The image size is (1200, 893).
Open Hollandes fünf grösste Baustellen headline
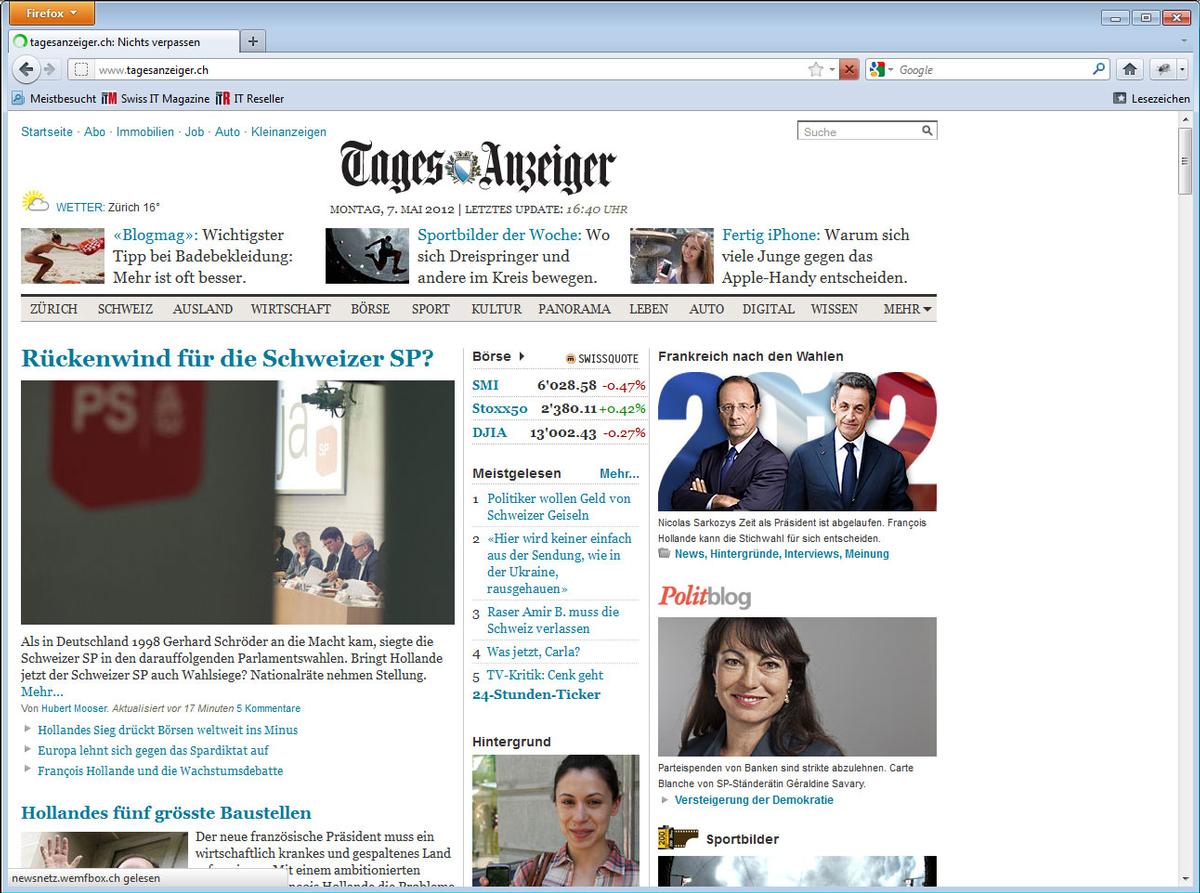pos(166,813)
